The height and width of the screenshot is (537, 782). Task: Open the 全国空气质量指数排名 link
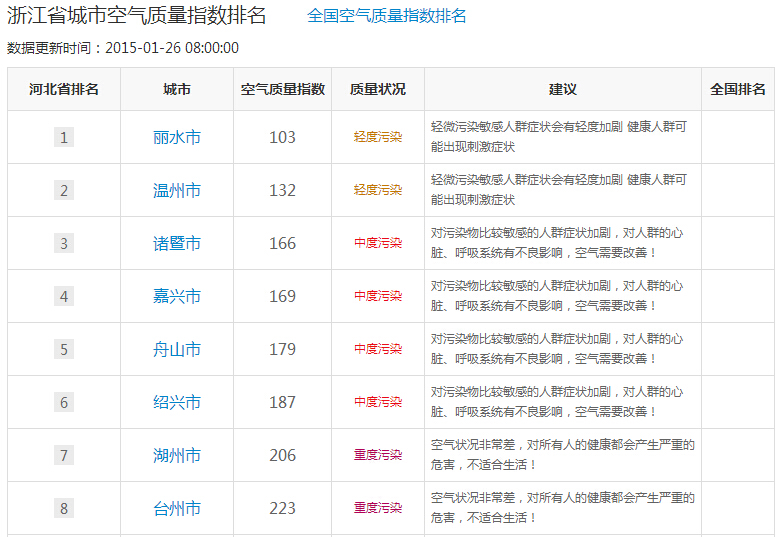386,16
